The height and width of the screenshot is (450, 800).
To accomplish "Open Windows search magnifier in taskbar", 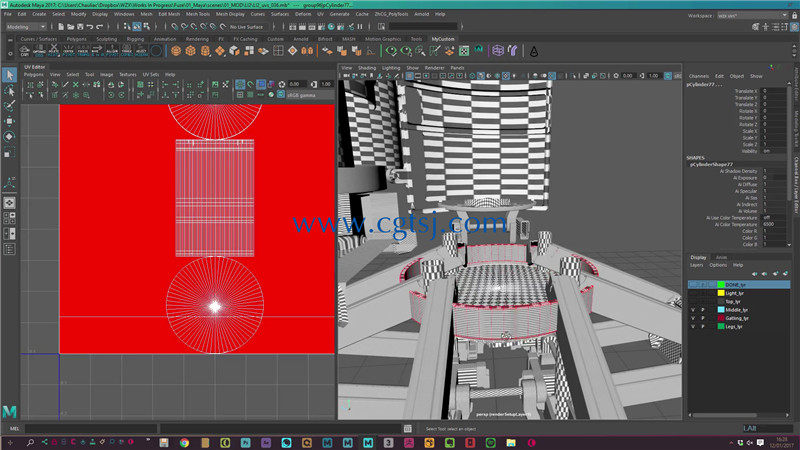I will (x=30, y=442).
